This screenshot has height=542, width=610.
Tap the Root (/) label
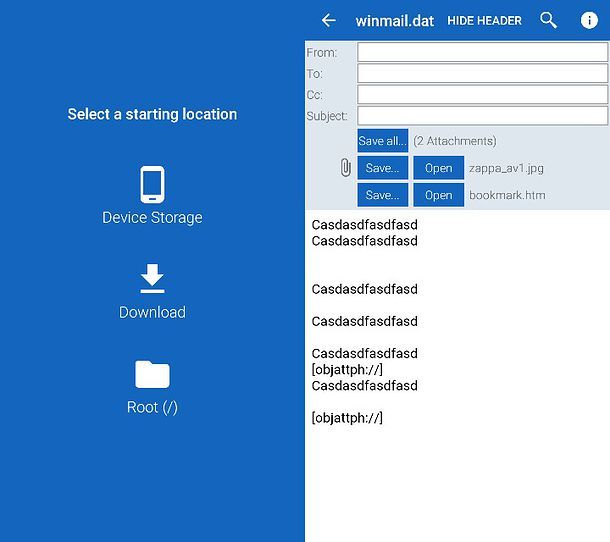point(152,407)
